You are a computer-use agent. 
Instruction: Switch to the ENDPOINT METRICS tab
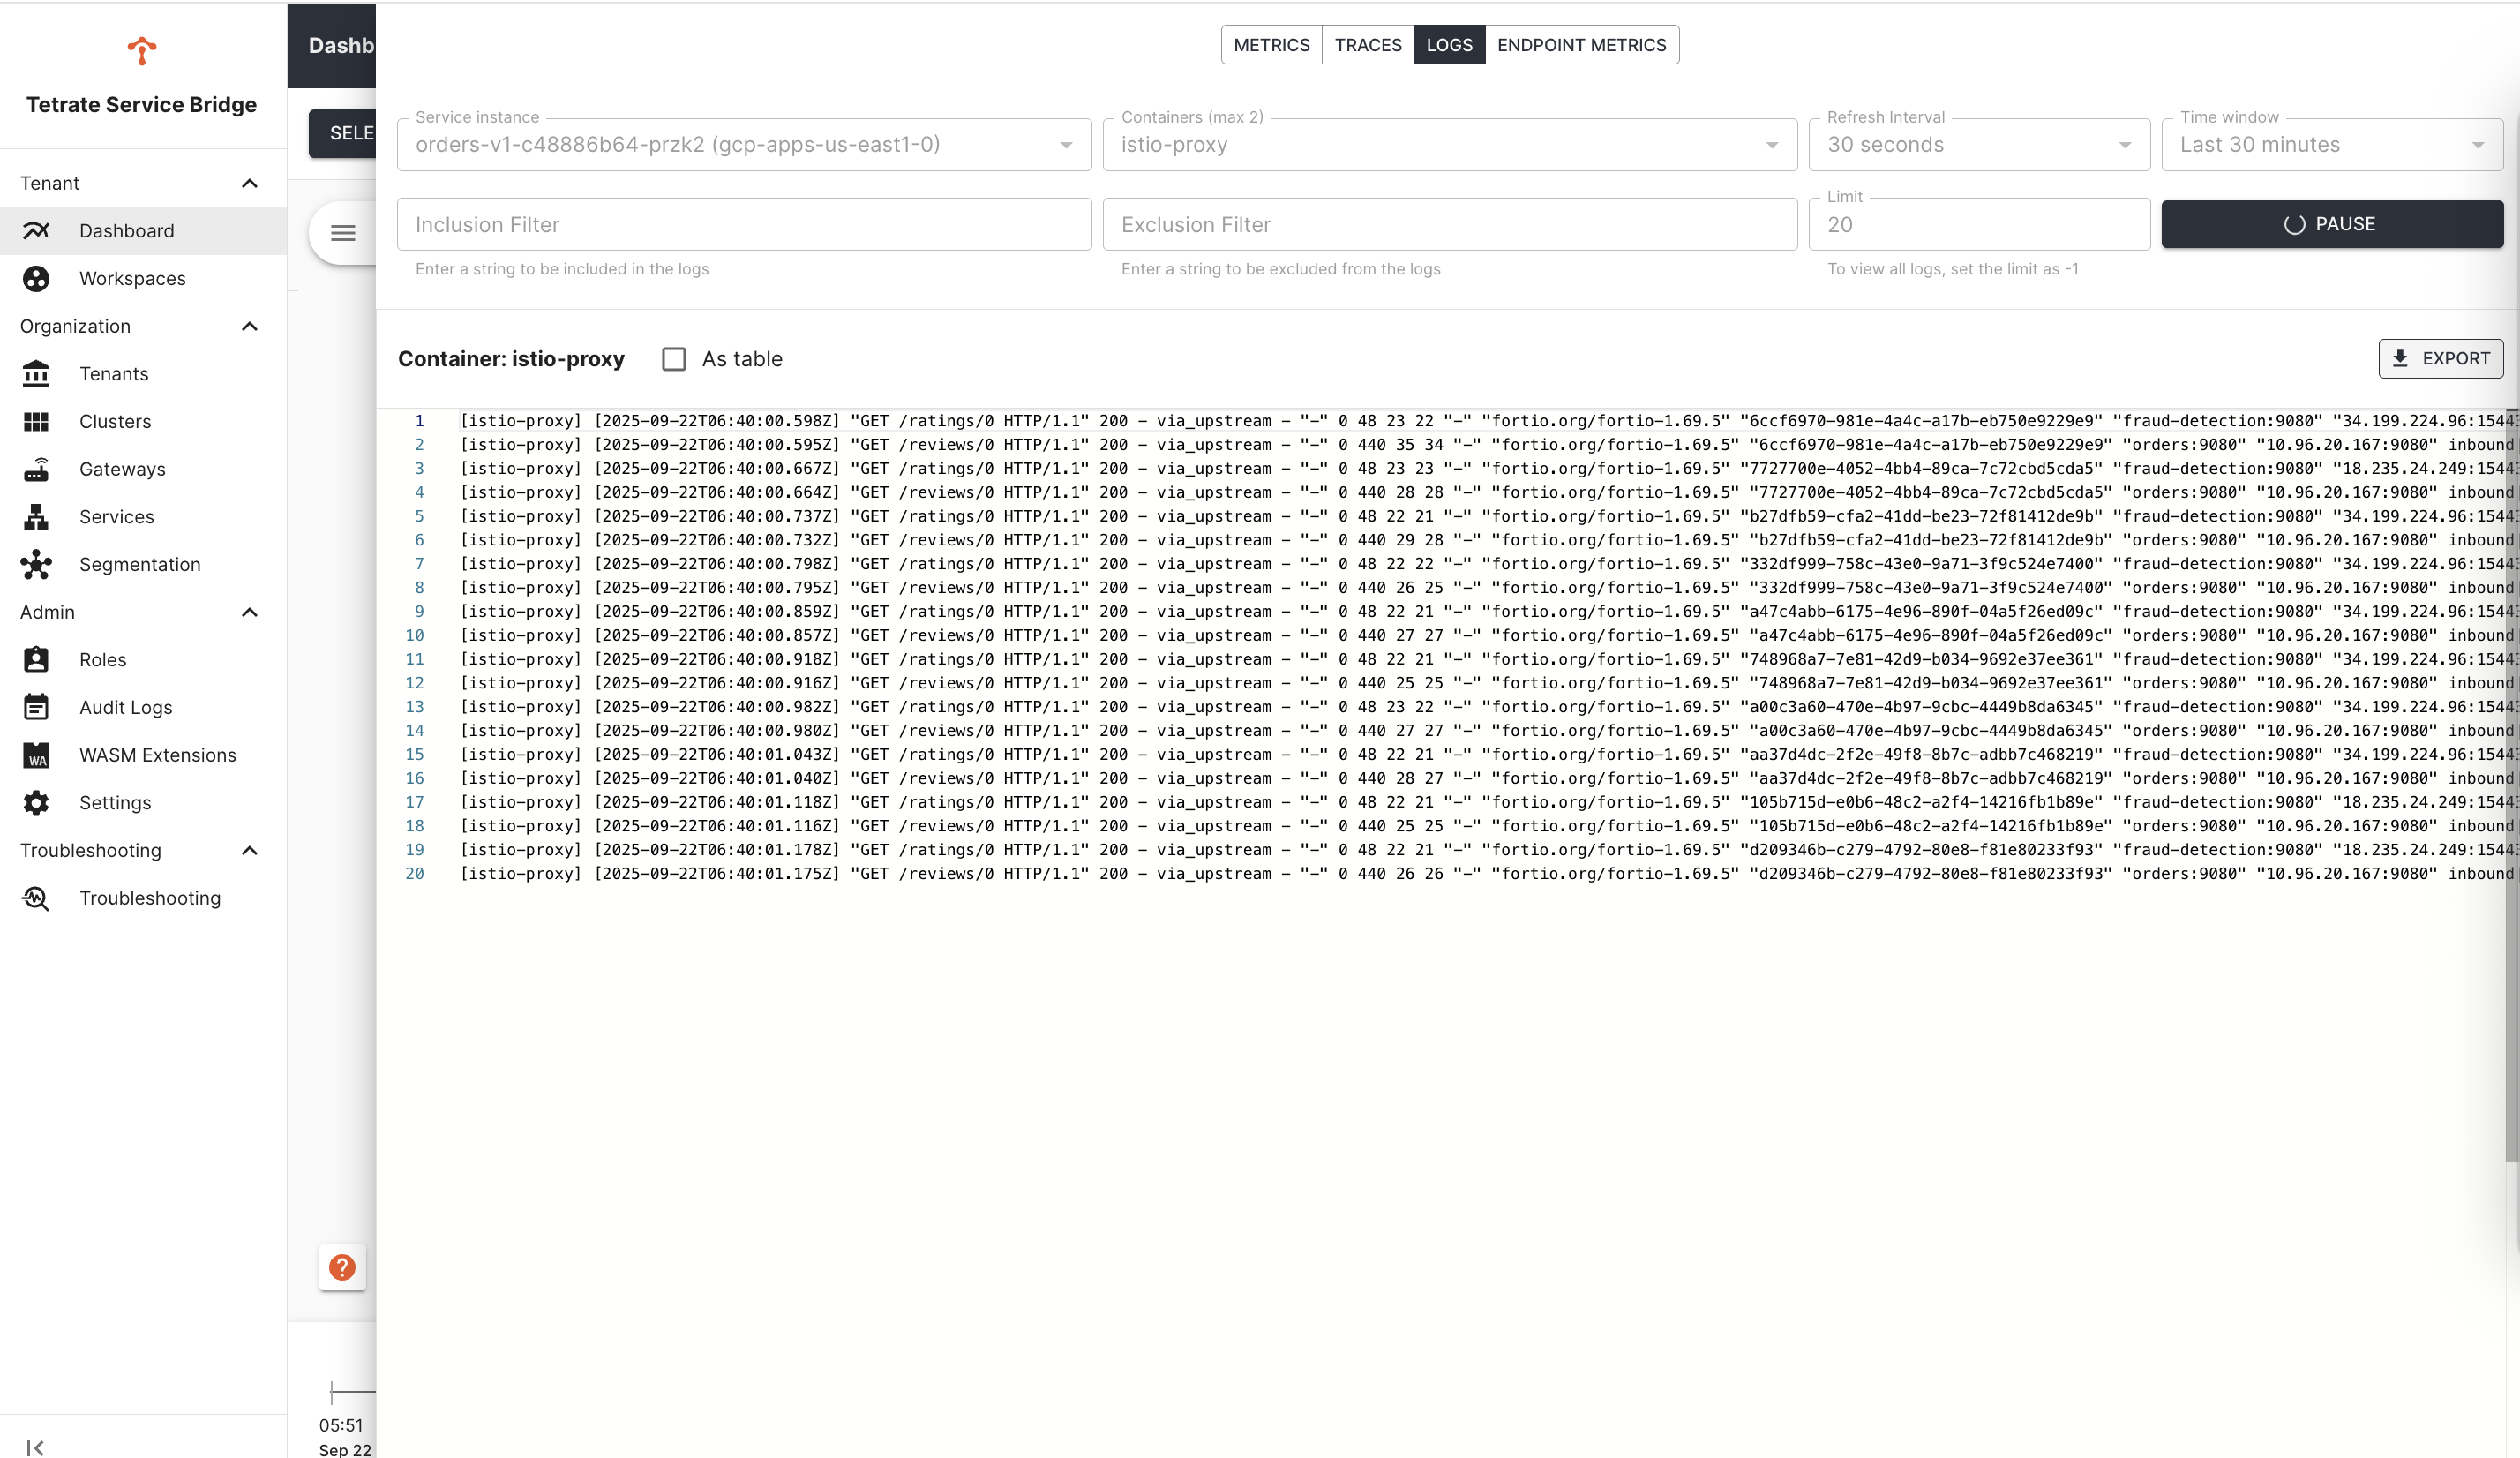click(x=1581, y=45)
